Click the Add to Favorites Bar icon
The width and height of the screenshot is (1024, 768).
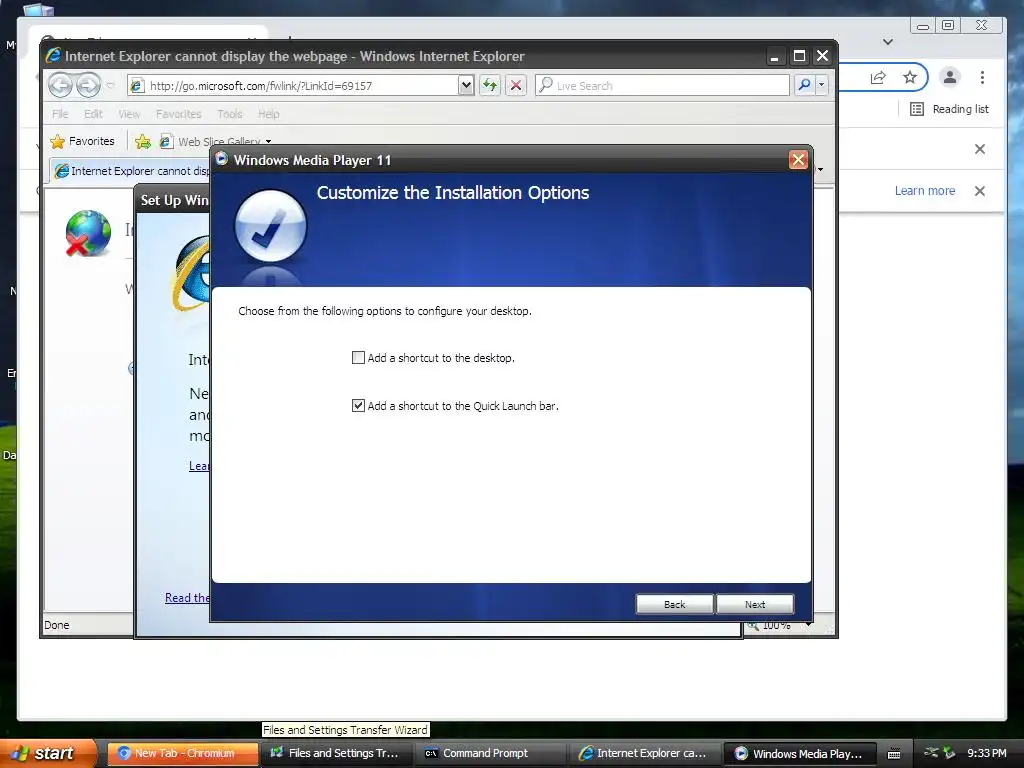coord(142,141)
